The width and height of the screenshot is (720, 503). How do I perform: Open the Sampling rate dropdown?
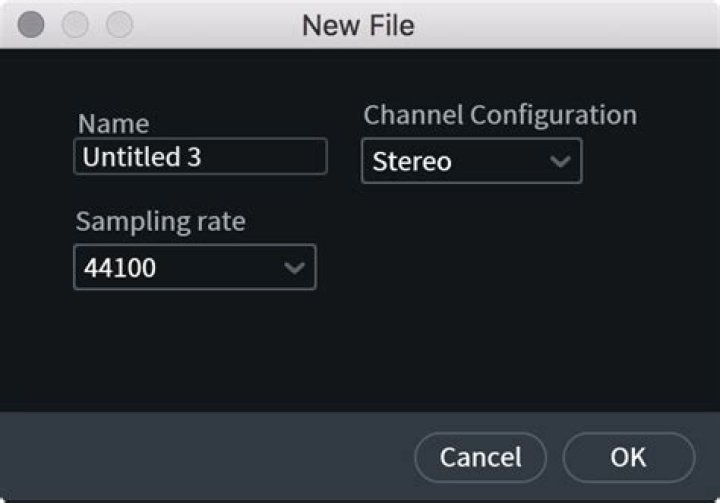click(194, 267)
